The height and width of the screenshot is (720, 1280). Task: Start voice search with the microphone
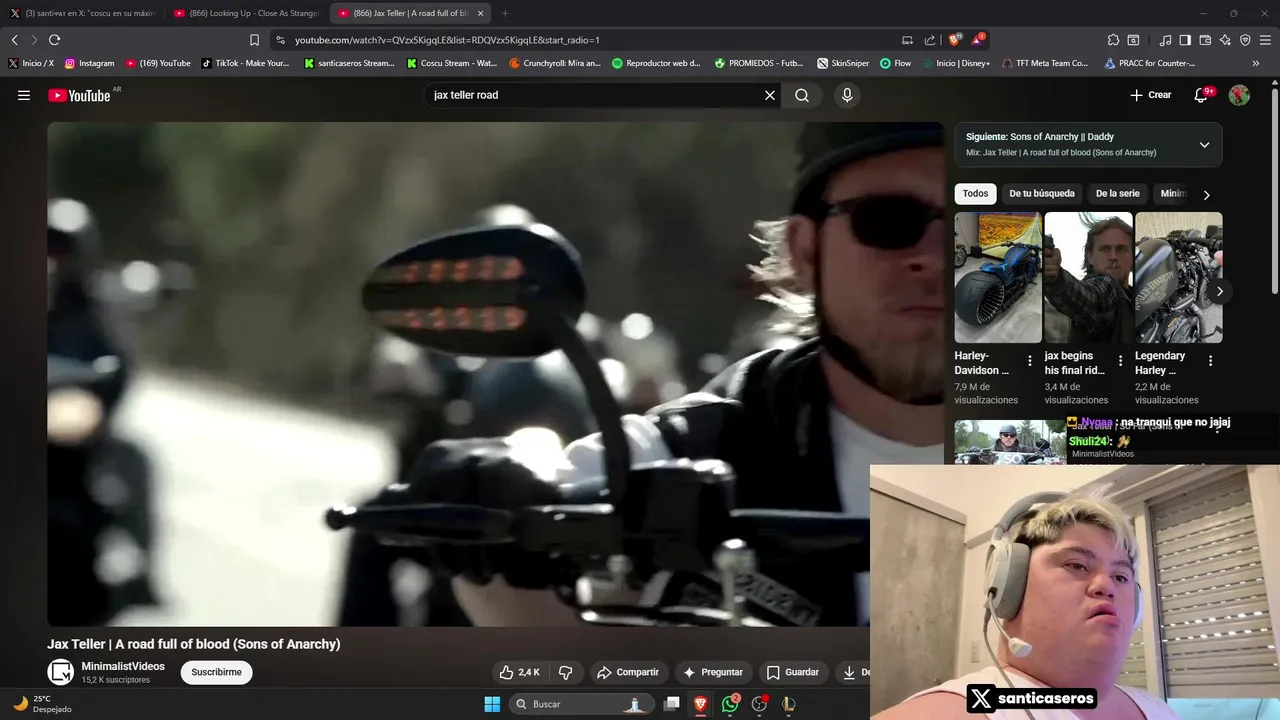pyautogui.click(x=847, y=95)
